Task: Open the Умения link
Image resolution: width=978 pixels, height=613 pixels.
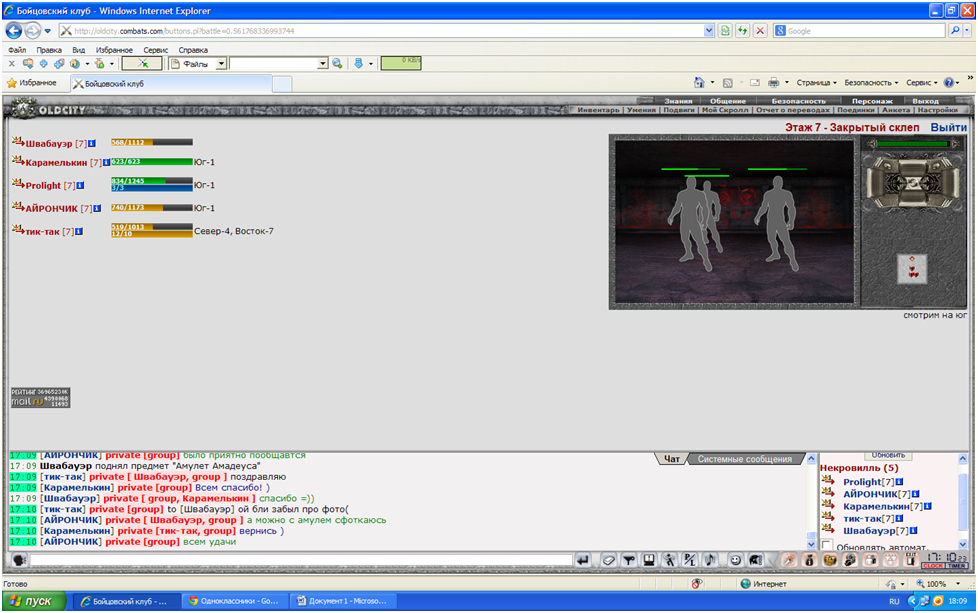Action: click(x=641, y=110)
